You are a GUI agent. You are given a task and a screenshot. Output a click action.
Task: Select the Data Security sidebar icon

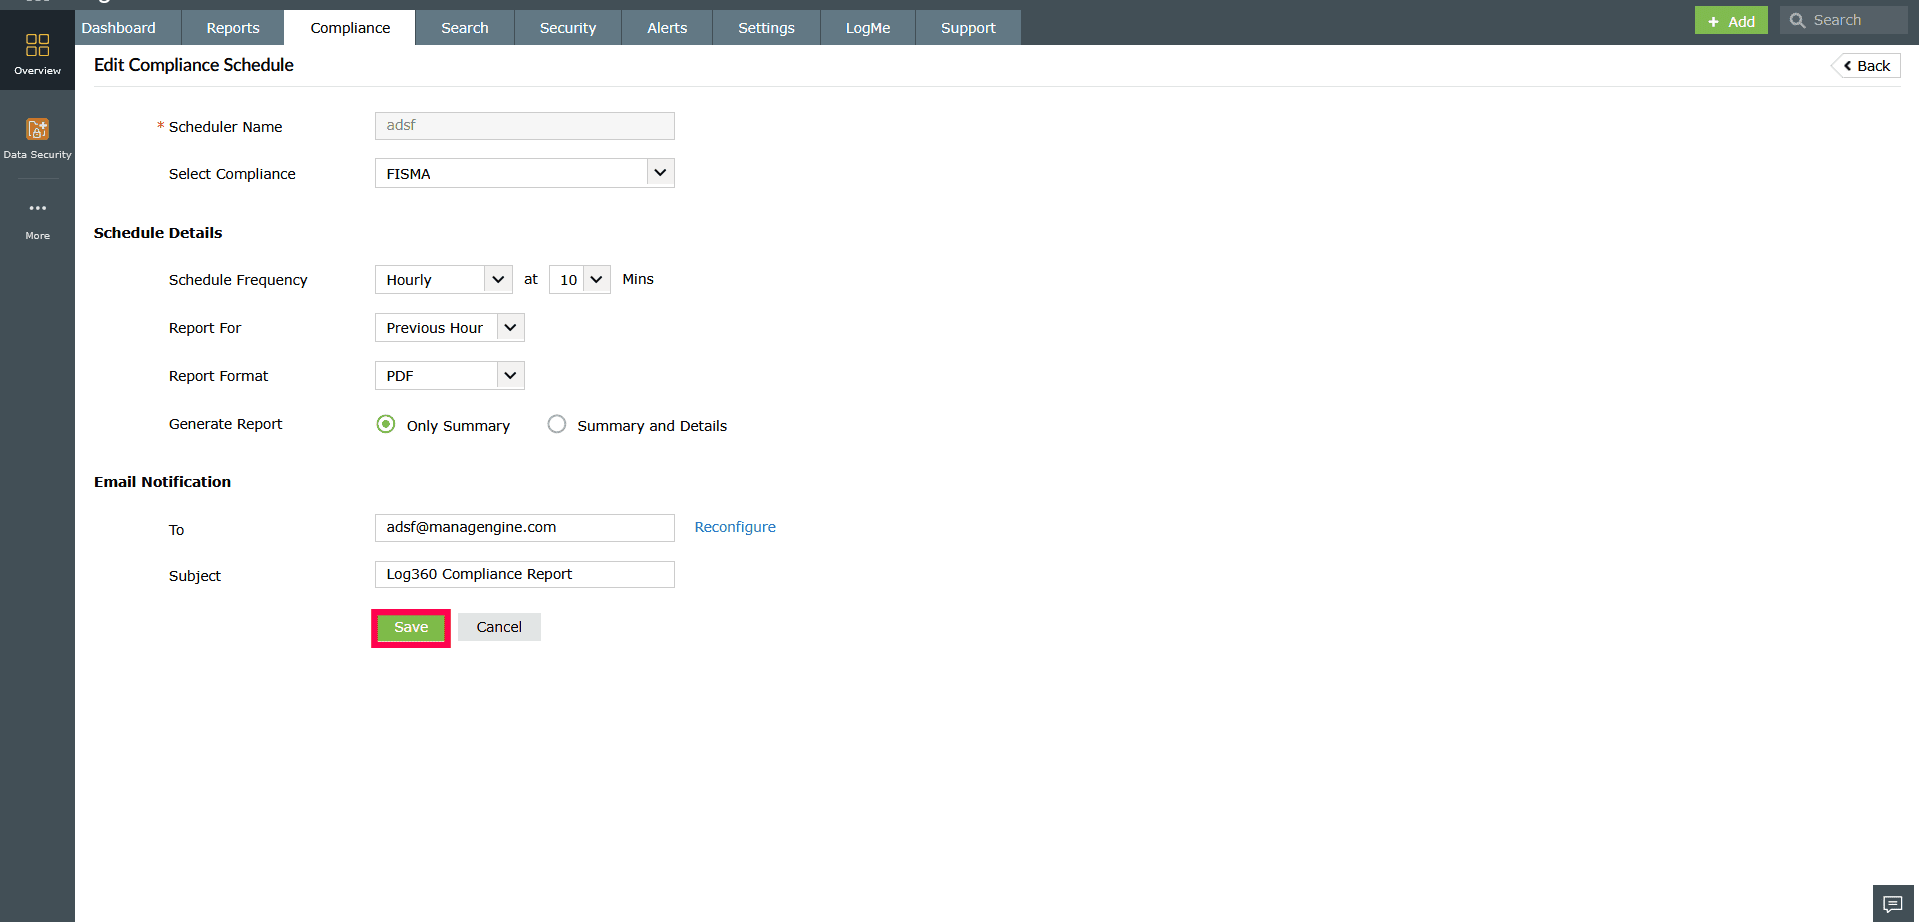point(37,137)
